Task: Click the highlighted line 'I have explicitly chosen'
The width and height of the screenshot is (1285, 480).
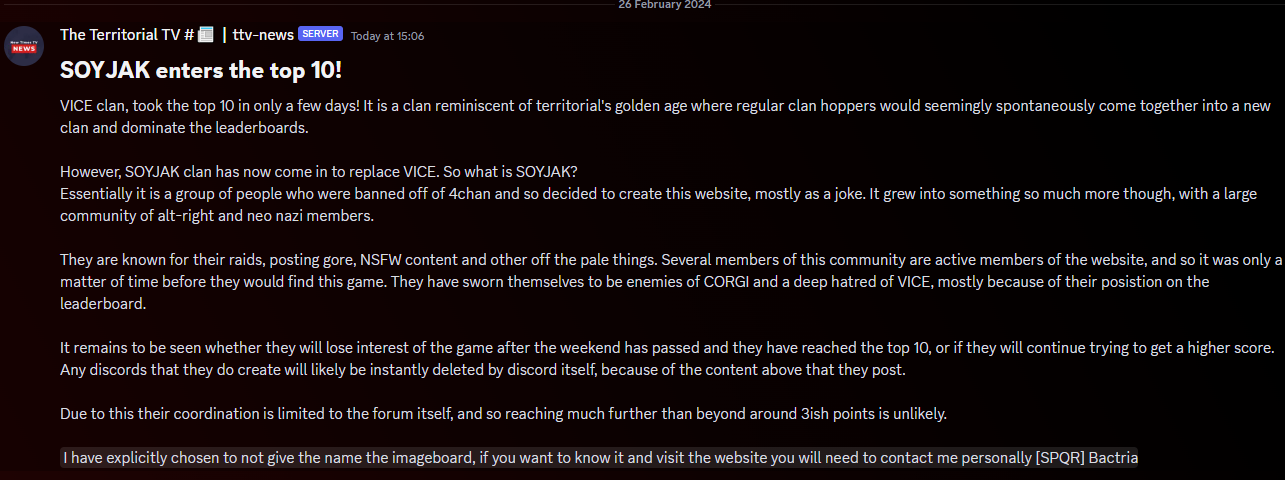Action: [500, 458]
